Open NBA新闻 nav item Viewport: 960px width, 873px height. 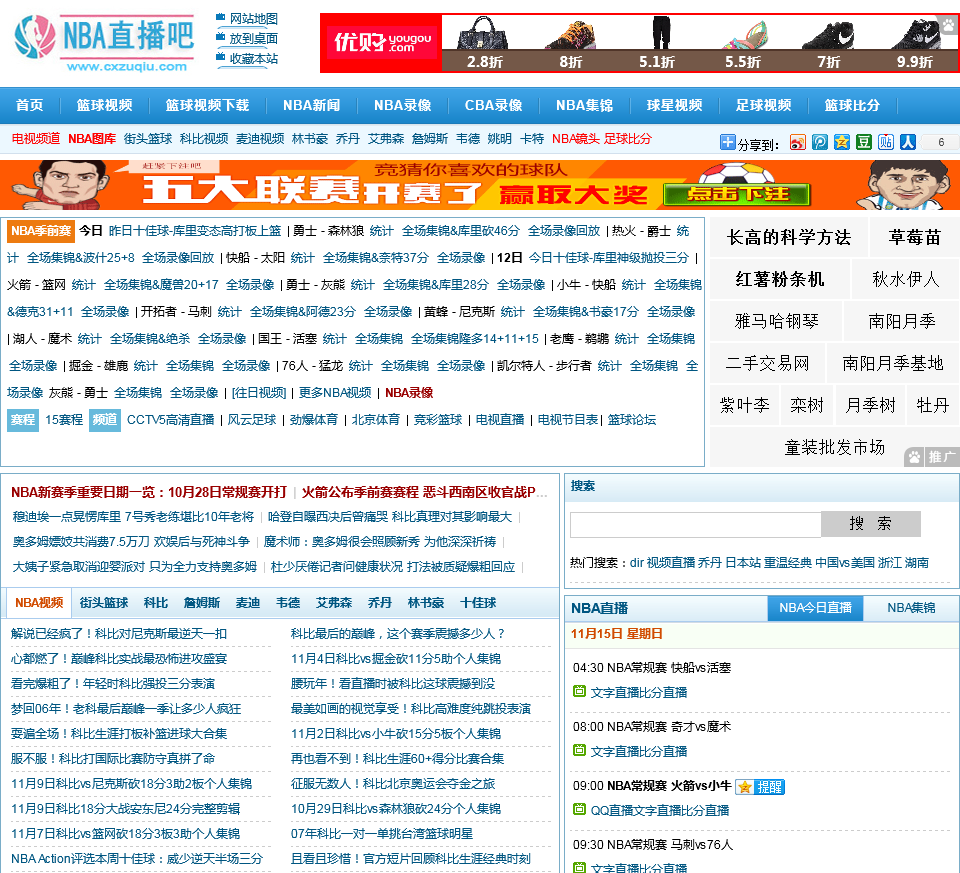pyautogui.click(x=312, y=105)
